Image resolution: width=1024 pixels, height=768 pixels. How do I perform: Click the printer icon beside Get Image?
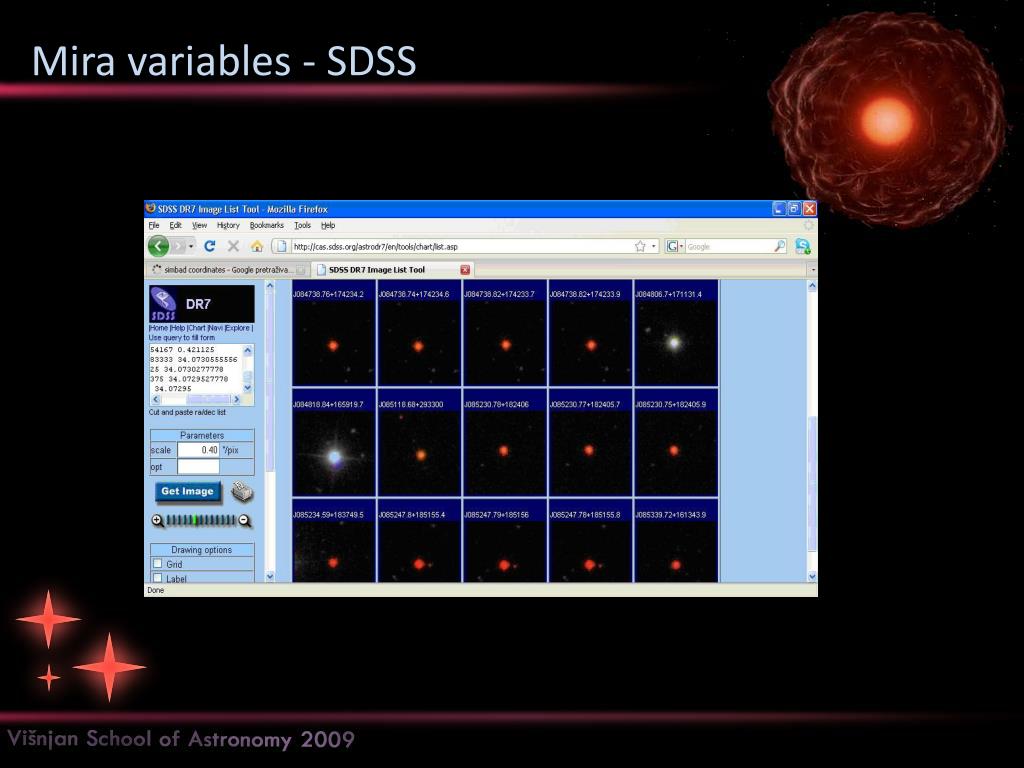[242, 492]
